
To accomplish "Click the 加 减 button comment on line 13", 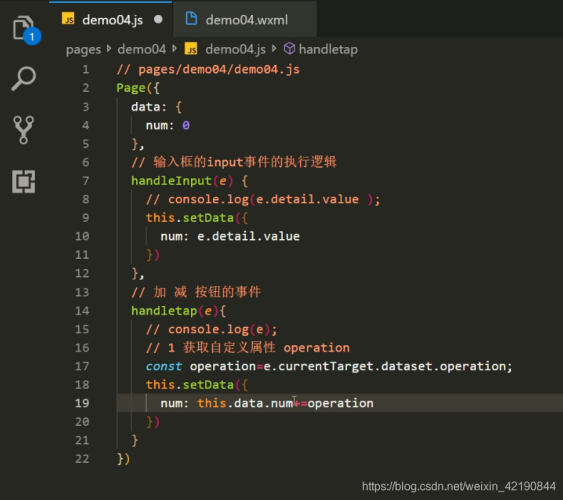I will tap(196, 292).
